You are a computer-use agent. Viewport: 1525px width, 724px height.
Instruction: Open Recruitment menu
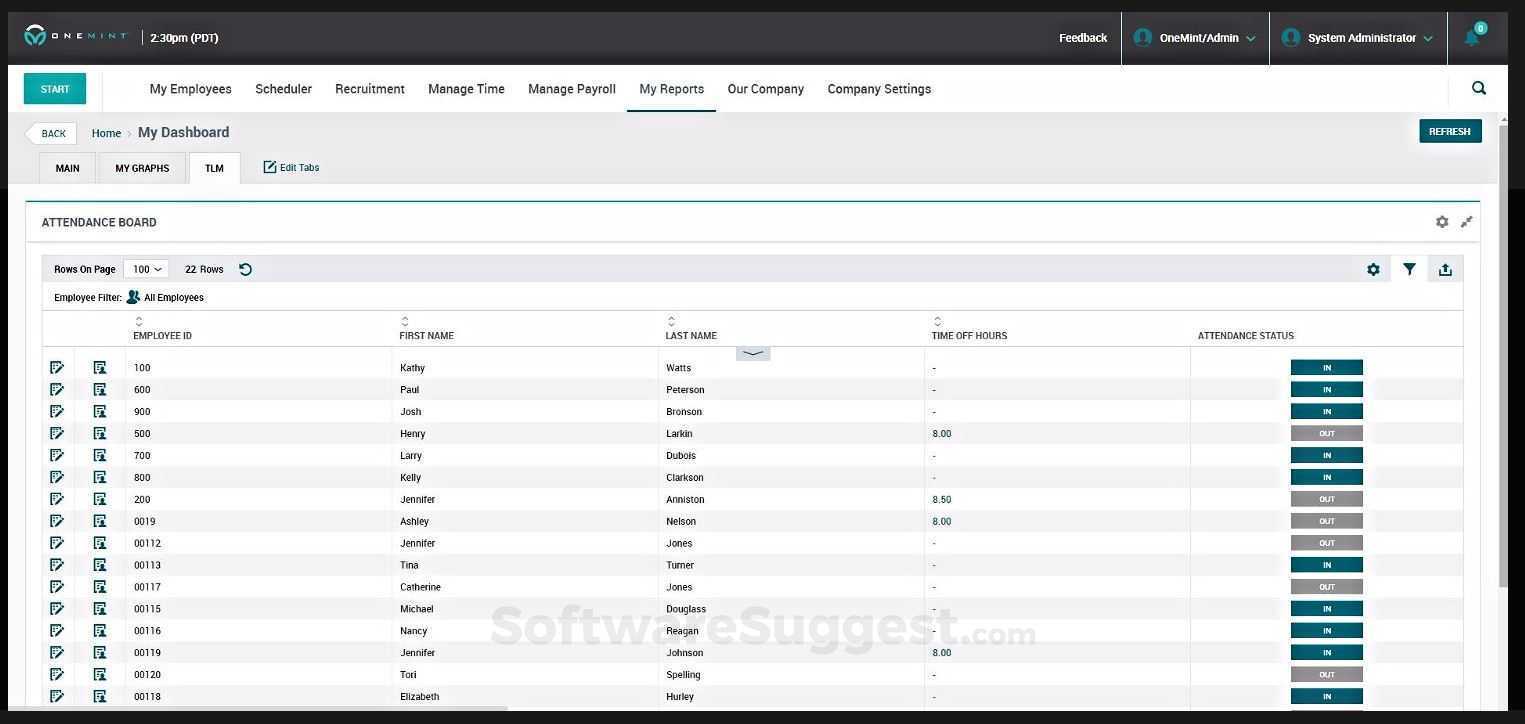click(370, 89)
